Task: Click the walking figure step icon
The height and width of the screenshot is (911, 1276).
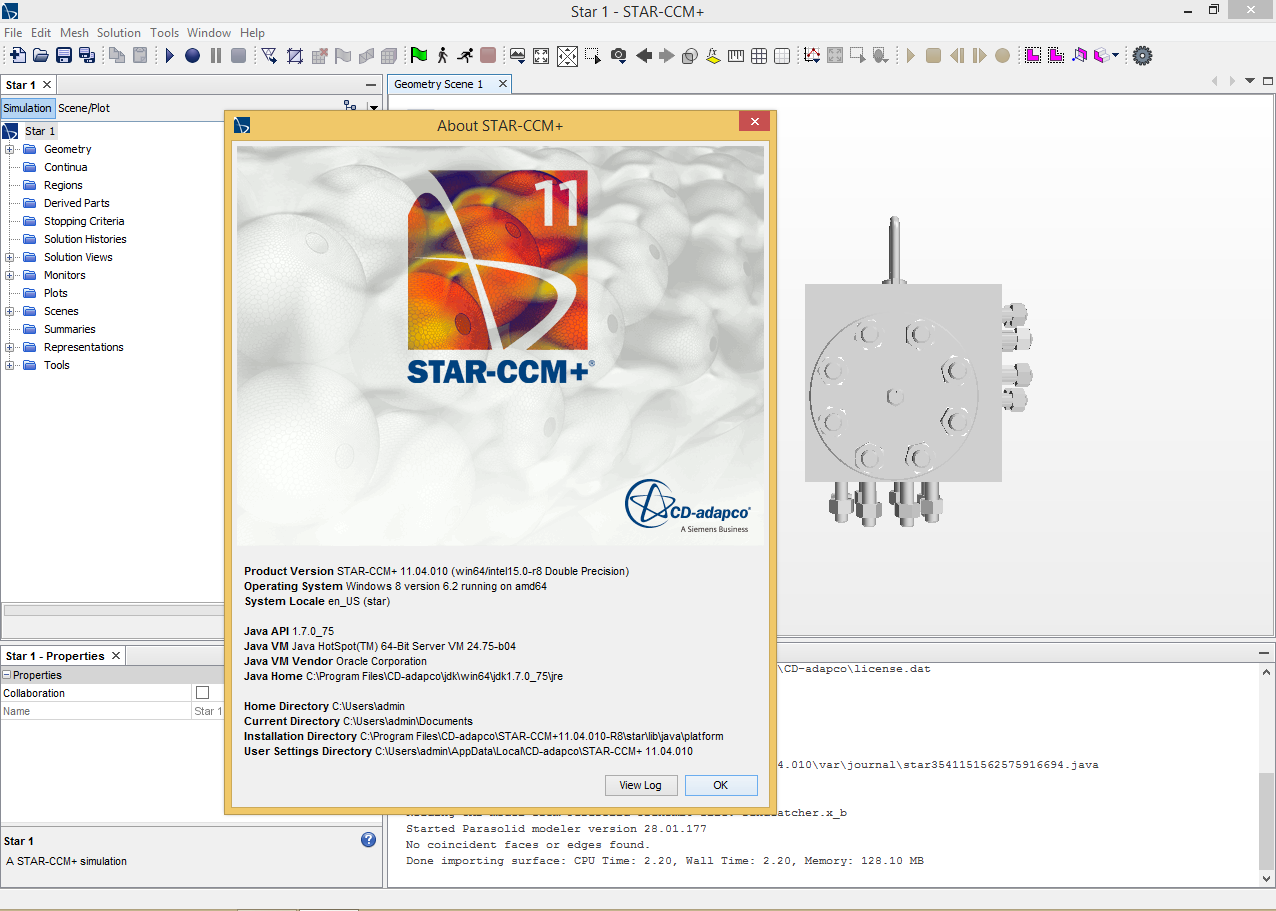Action: [x=442, y=56]
